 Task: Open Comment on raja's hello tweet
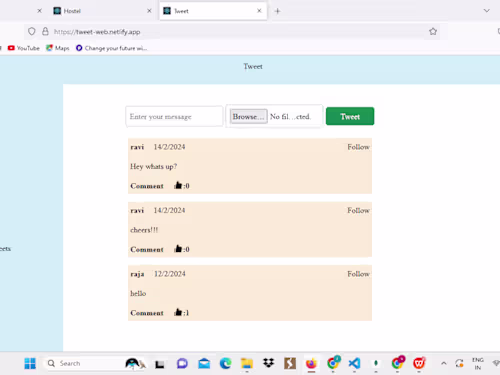pyautogui.click(x=147, y=313)
